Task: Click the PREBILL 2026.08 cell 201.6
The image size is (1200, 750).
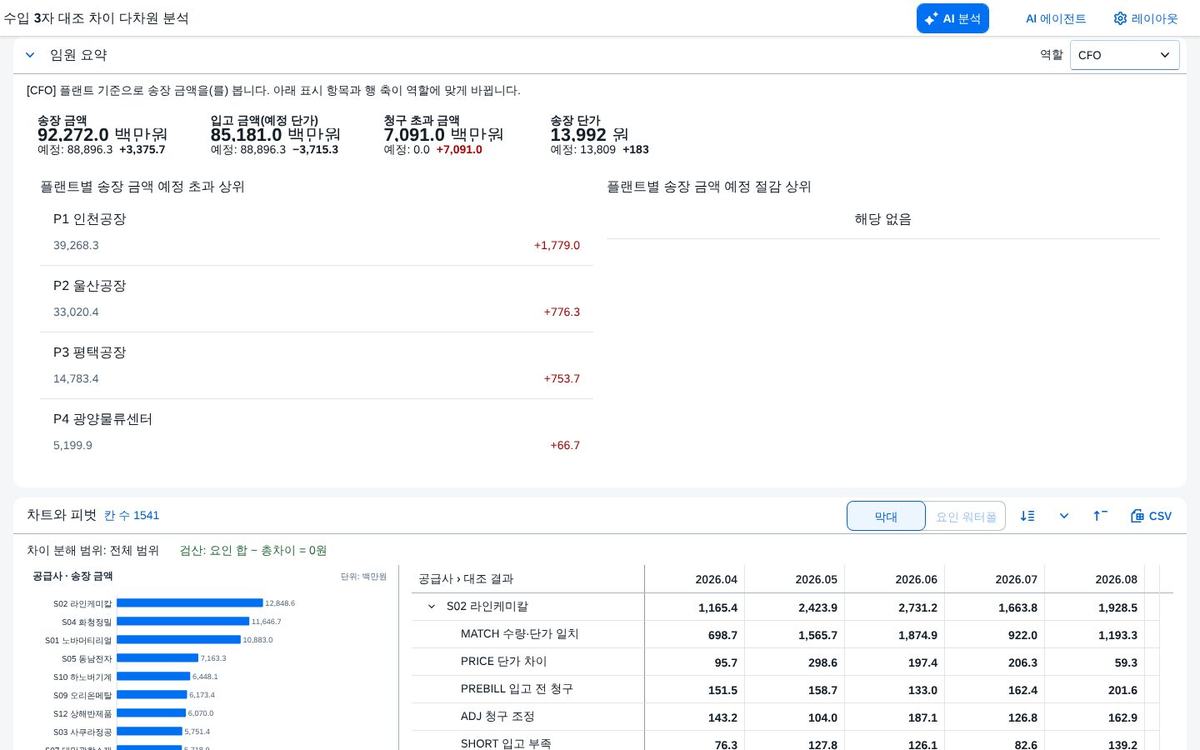Action: [1095, 689]
